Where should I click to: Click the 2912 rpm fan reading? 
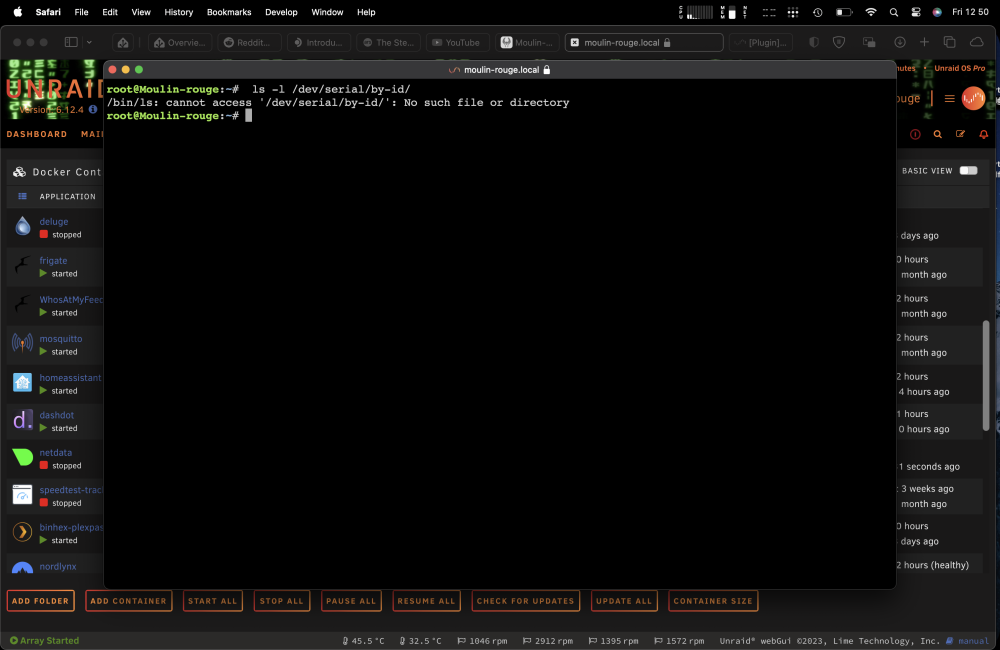(547, 641)
